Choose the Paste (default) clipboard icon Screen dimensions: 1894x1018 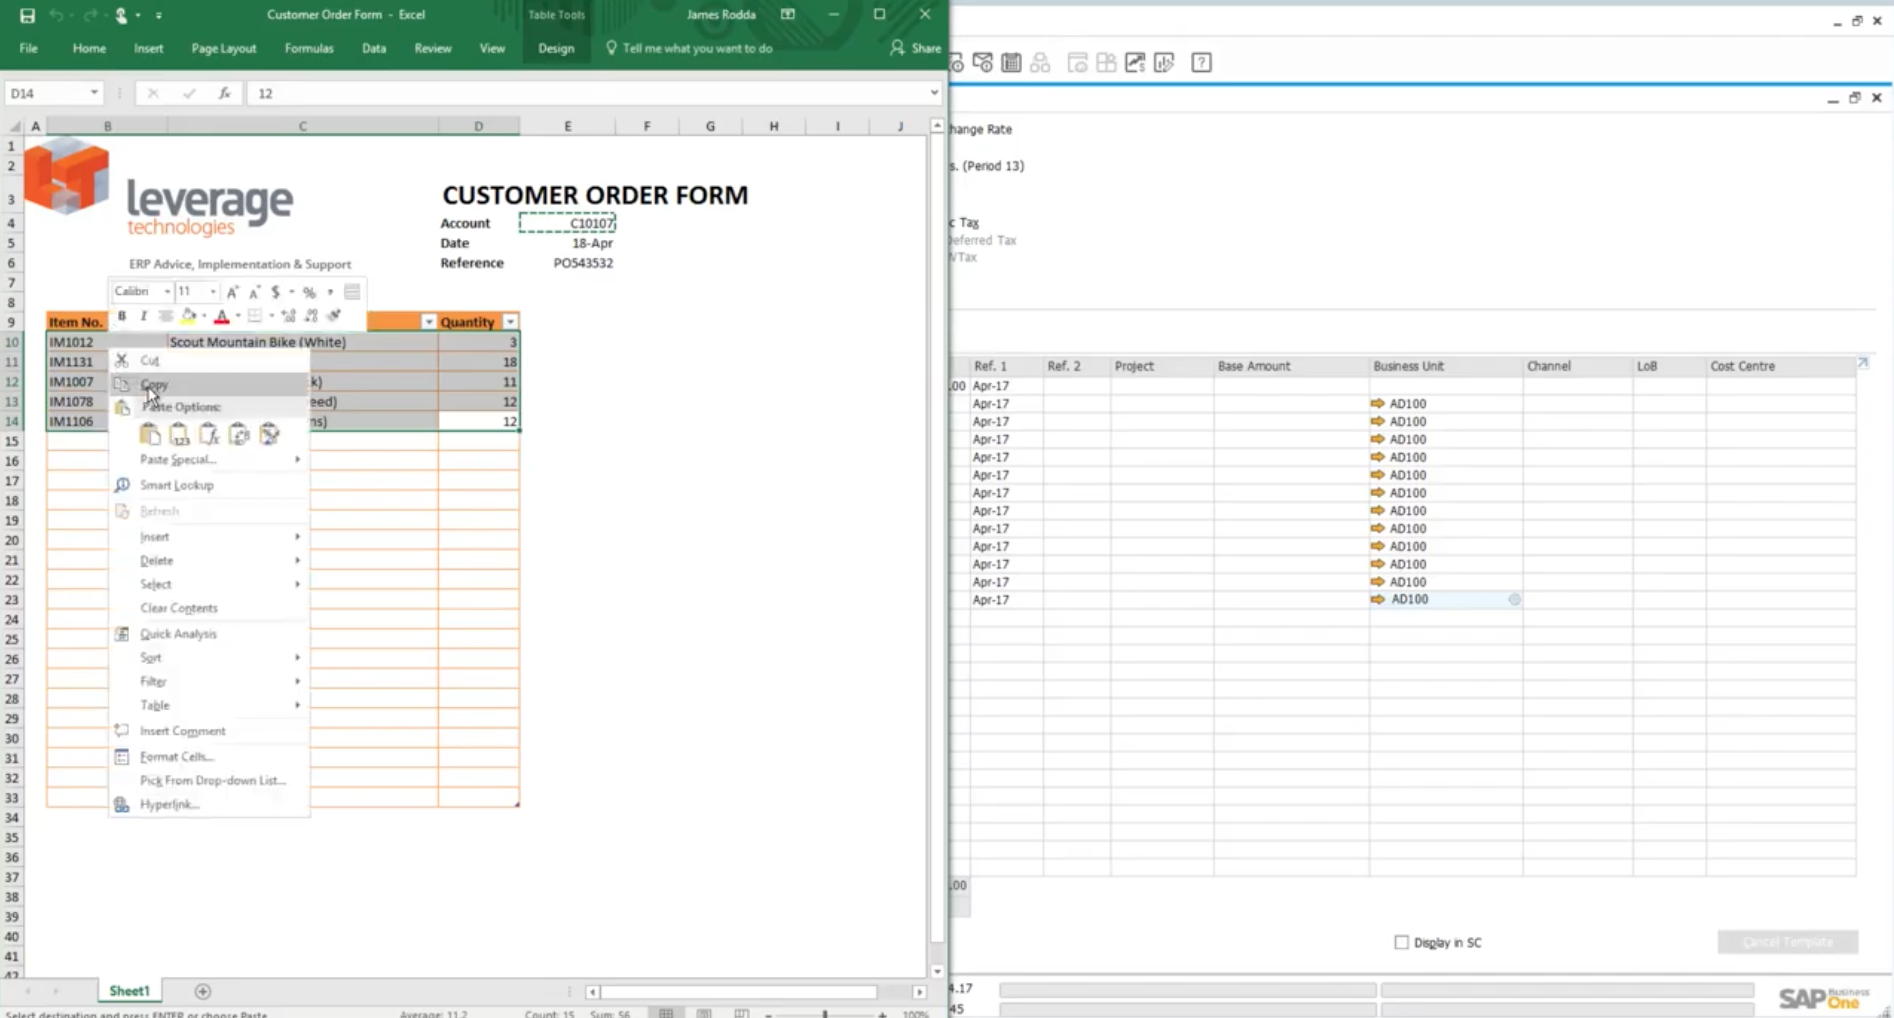(x=149, y=434)
